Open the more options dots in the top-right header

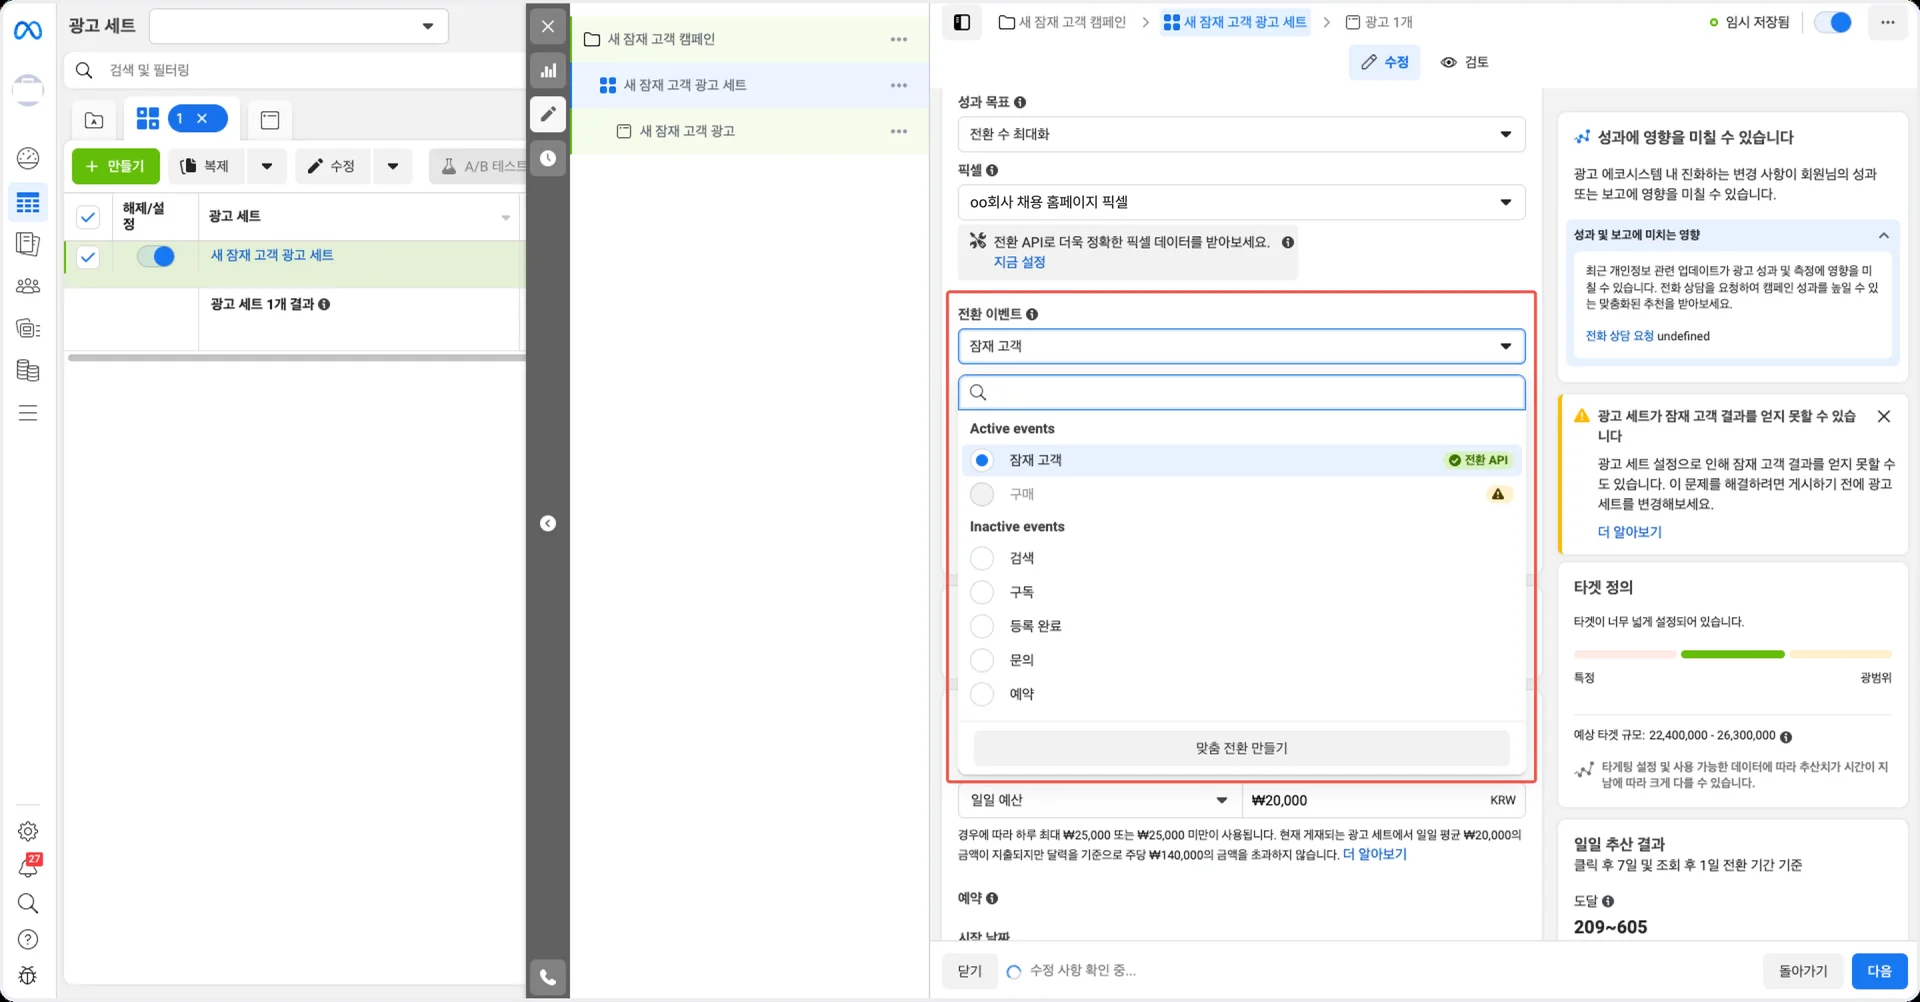tap(1887, 22)
